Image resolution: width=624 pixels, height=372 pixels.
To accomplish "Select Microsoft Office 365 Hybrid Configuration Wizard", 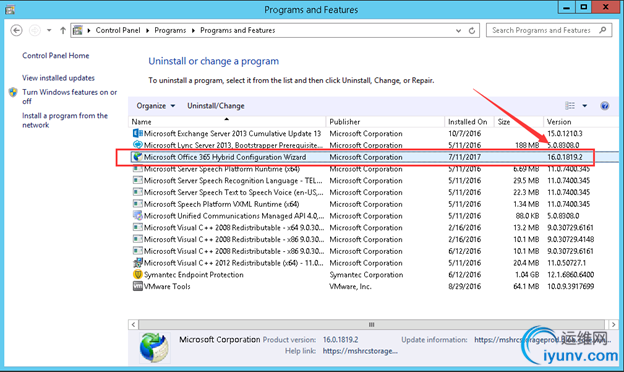I will tap(225, 157).
